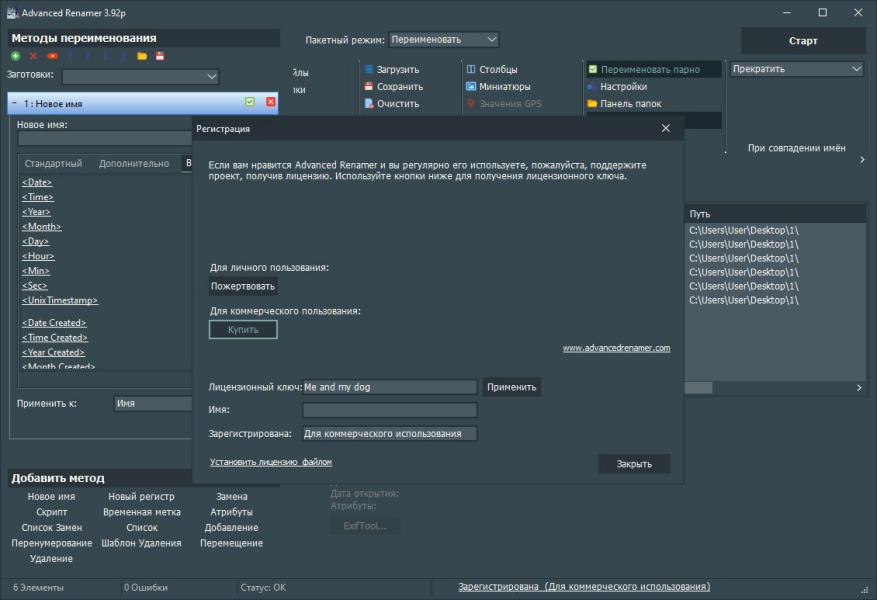Click the Имя field in the Регистрация dialog
The image size is (877, 600).
point(390,410)
